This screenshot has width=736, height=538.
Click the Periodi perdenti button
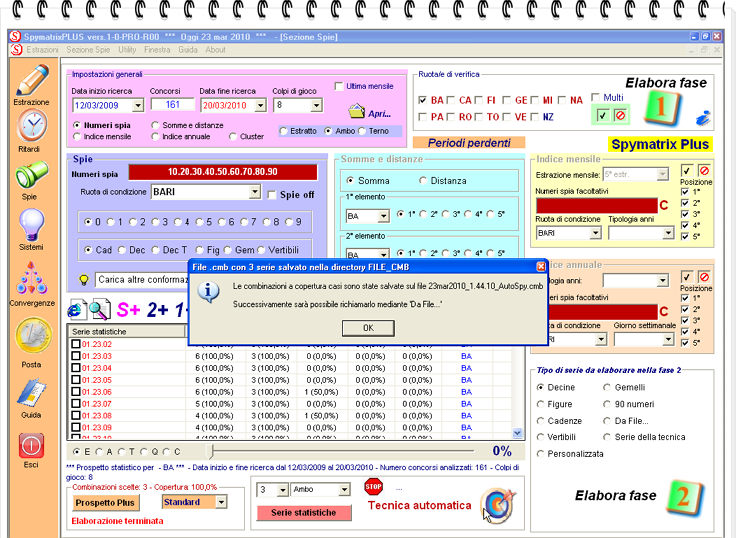pyautogui.click(x=469, y=143)
